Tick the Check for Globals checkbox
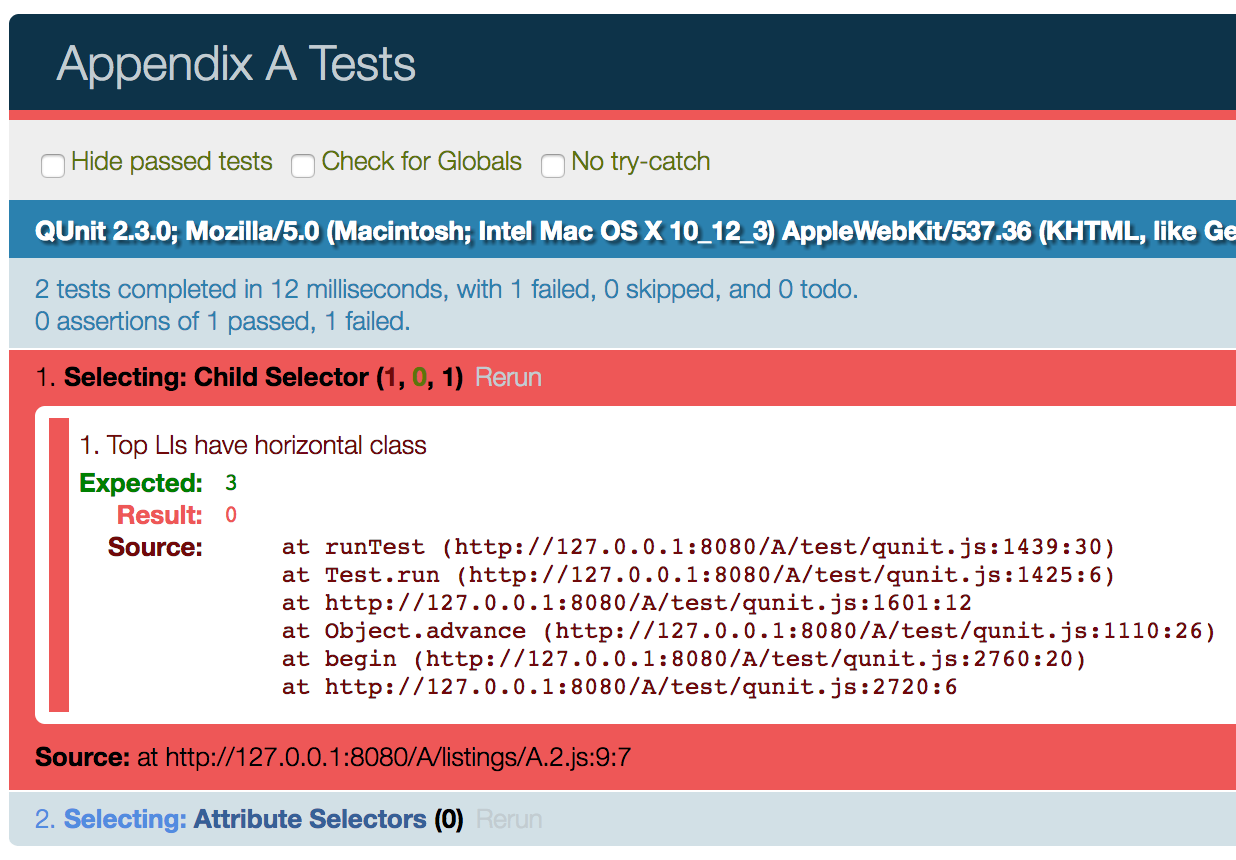1236x860 pixels. 303,165
